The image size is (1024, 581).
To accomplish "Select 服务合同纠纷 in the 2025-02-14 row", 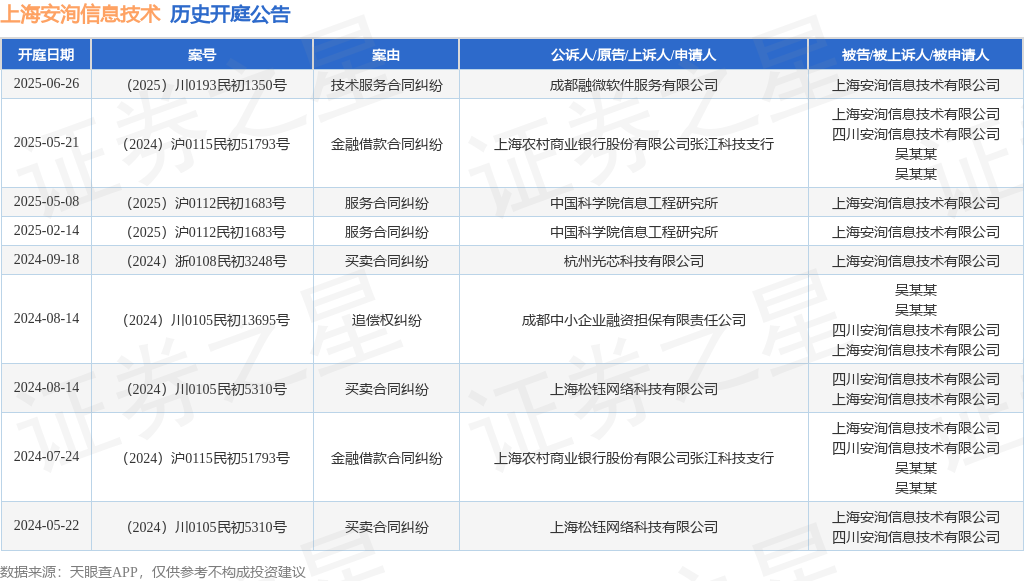I will tap(386, 232).
